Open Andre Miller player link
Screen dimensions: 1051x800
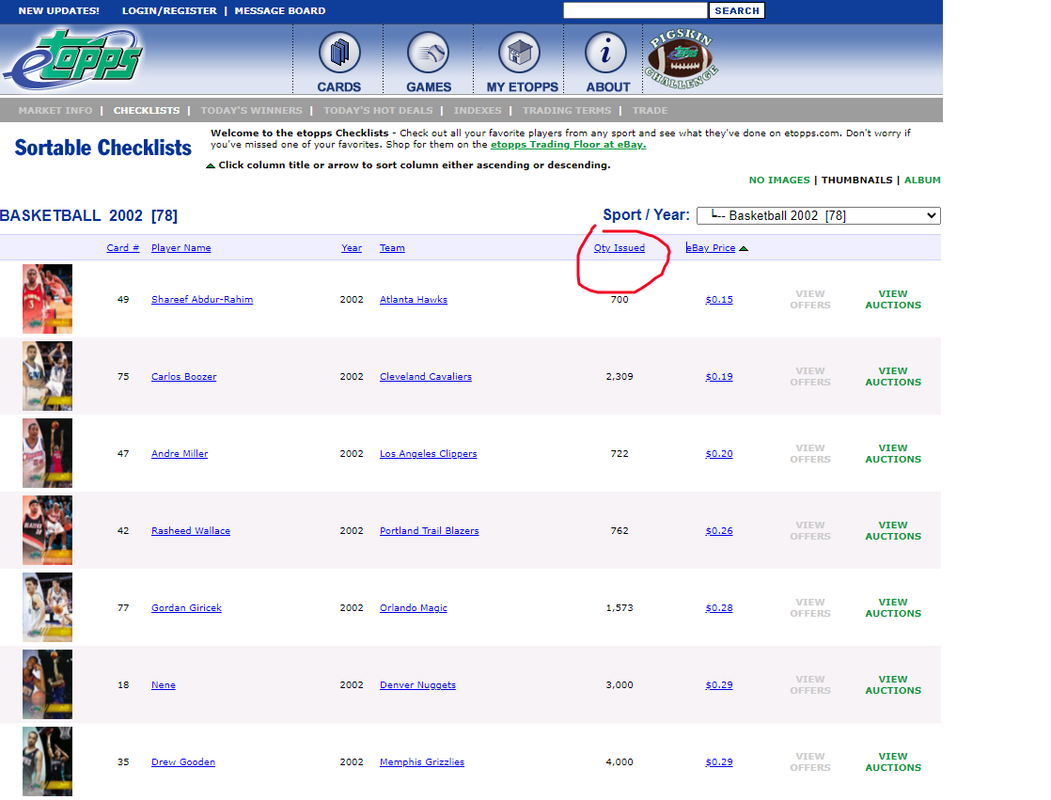(180, 454)
